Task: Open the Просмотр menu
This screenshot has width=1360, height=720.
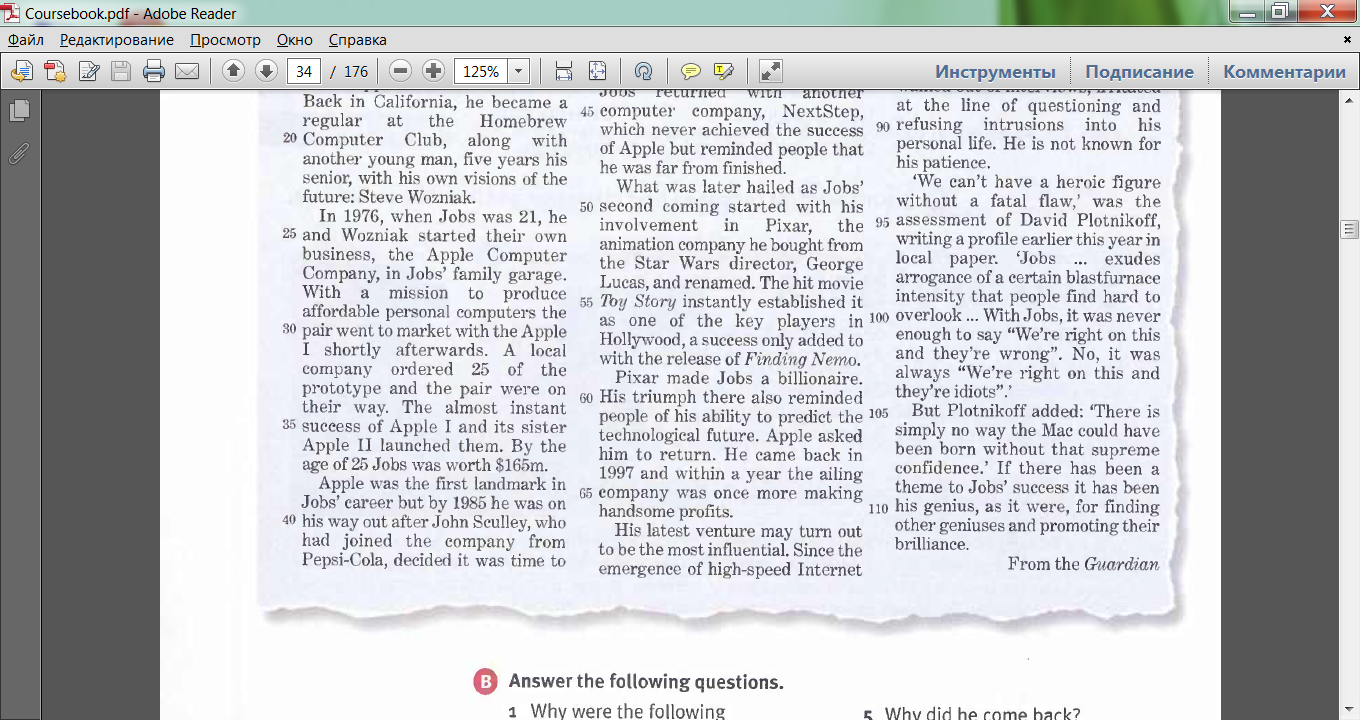Action: [x=225, y=40]
